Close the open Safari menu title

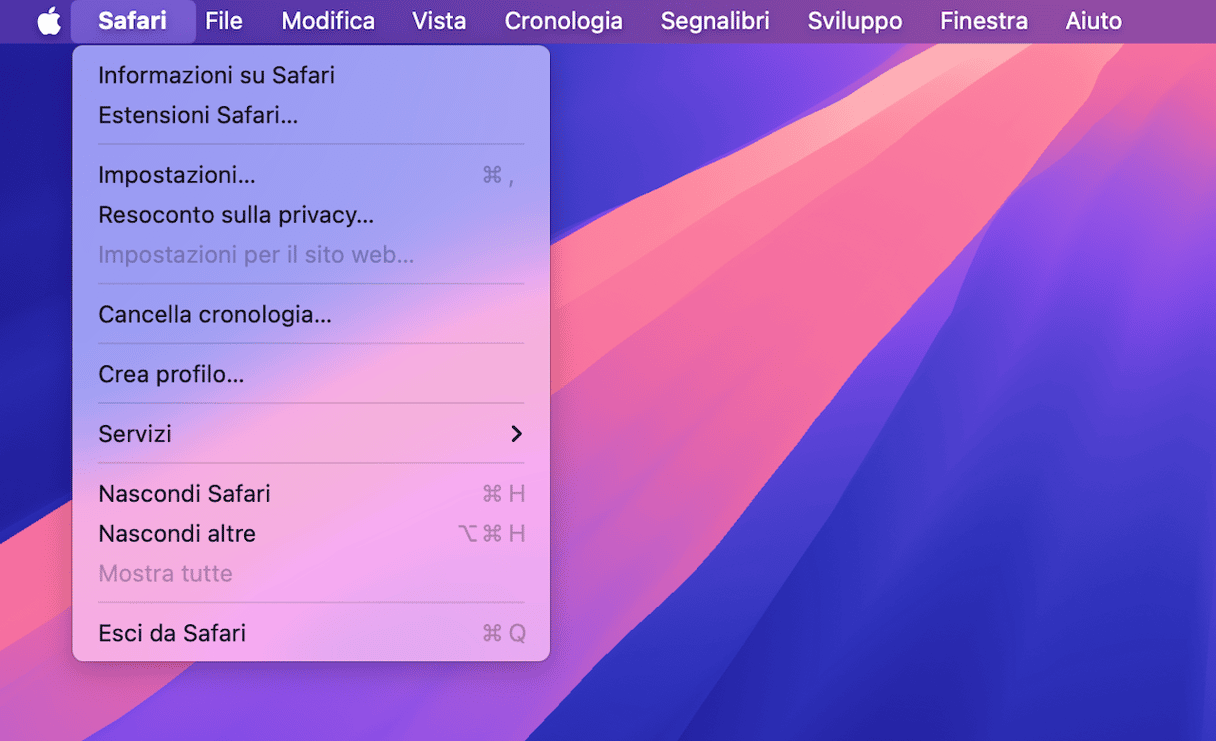[x=133, y=21]
